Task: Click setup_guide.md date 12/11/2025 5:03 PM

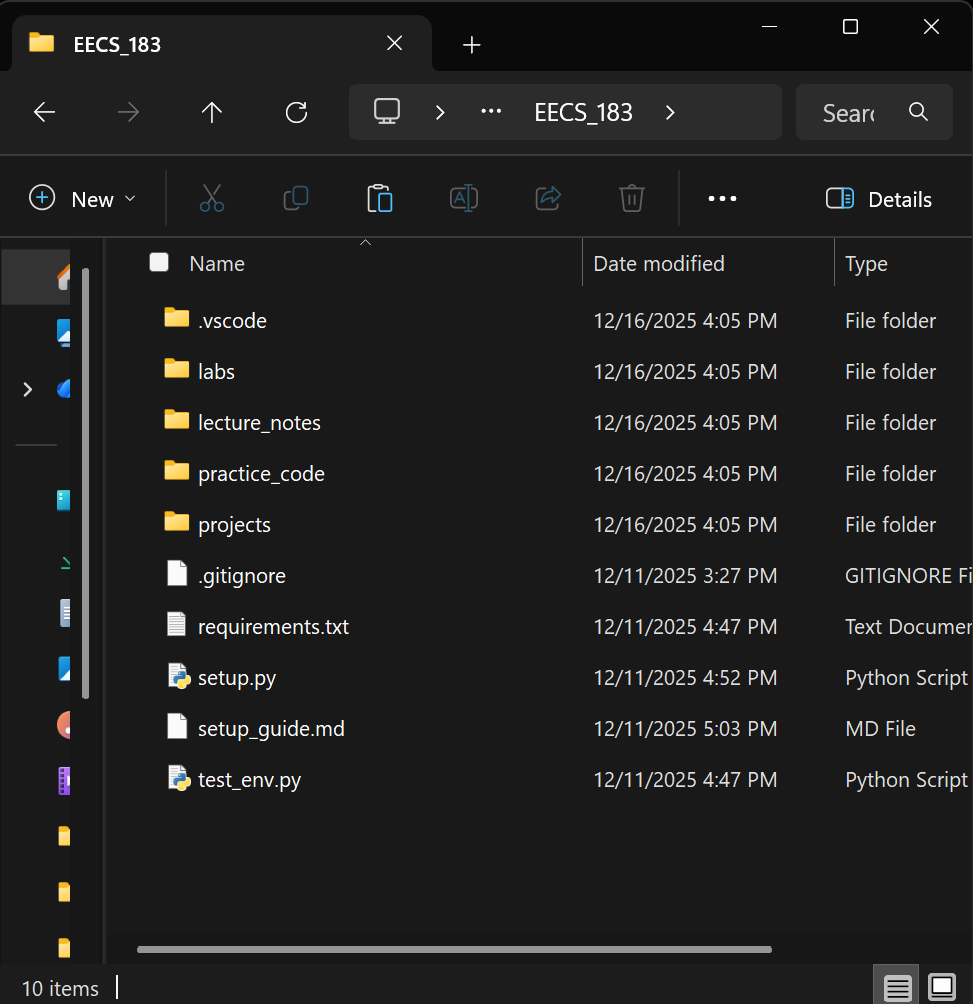Action: click(x=685, y=729)
